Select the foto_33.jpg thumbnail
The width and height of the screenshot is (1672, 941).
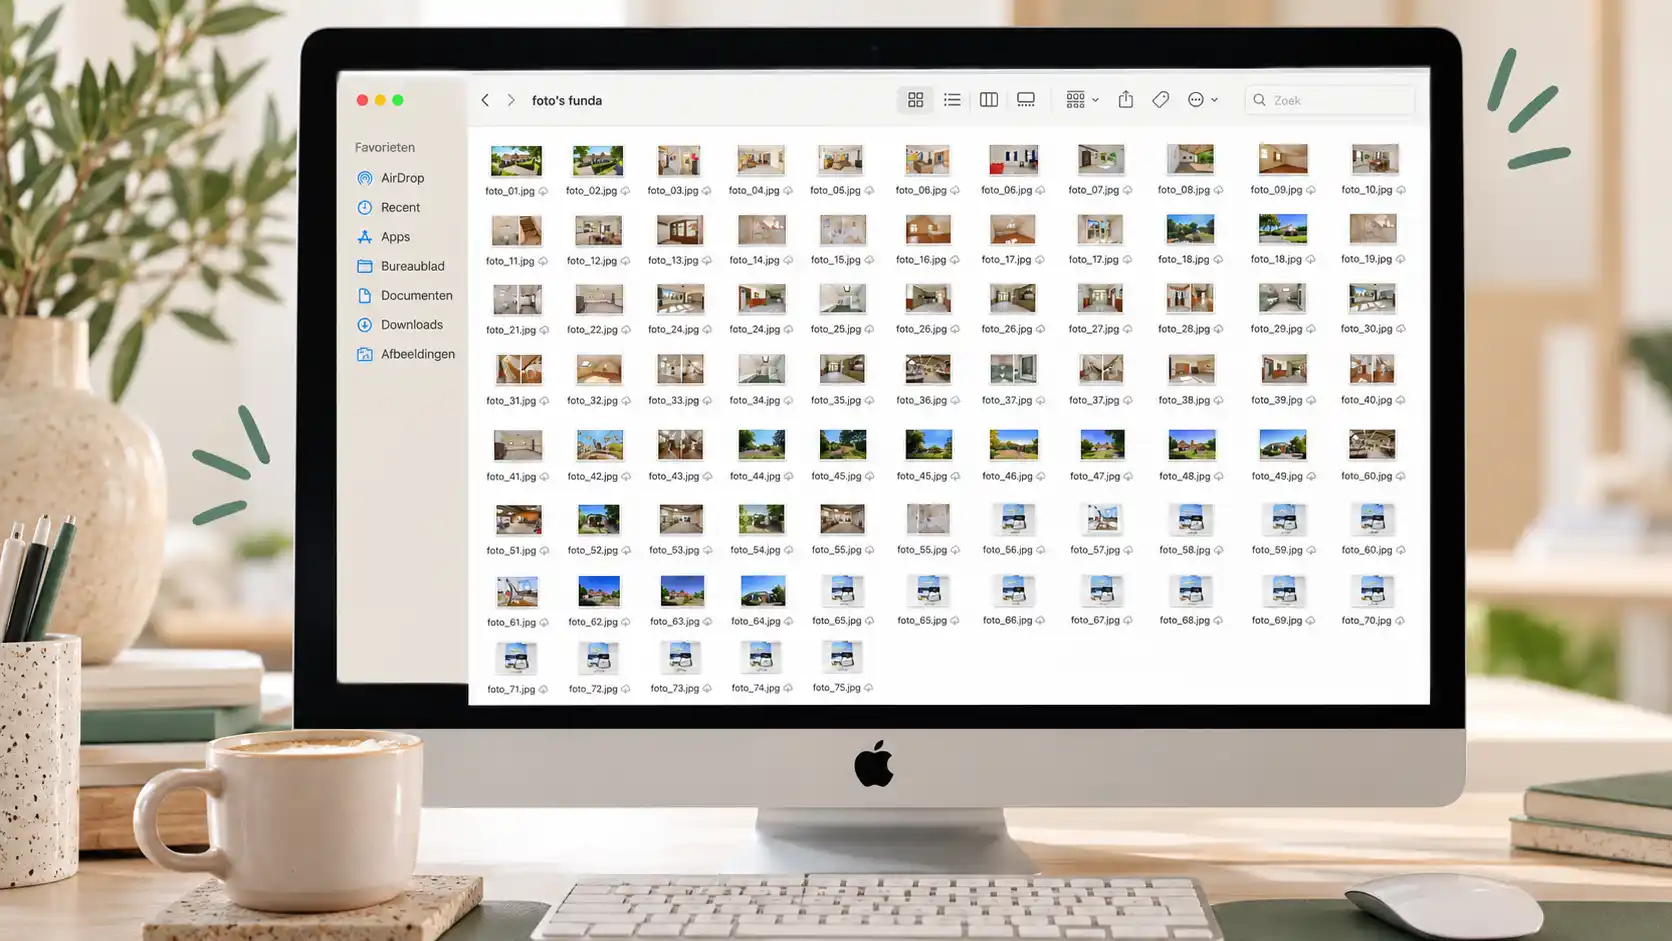680,369
